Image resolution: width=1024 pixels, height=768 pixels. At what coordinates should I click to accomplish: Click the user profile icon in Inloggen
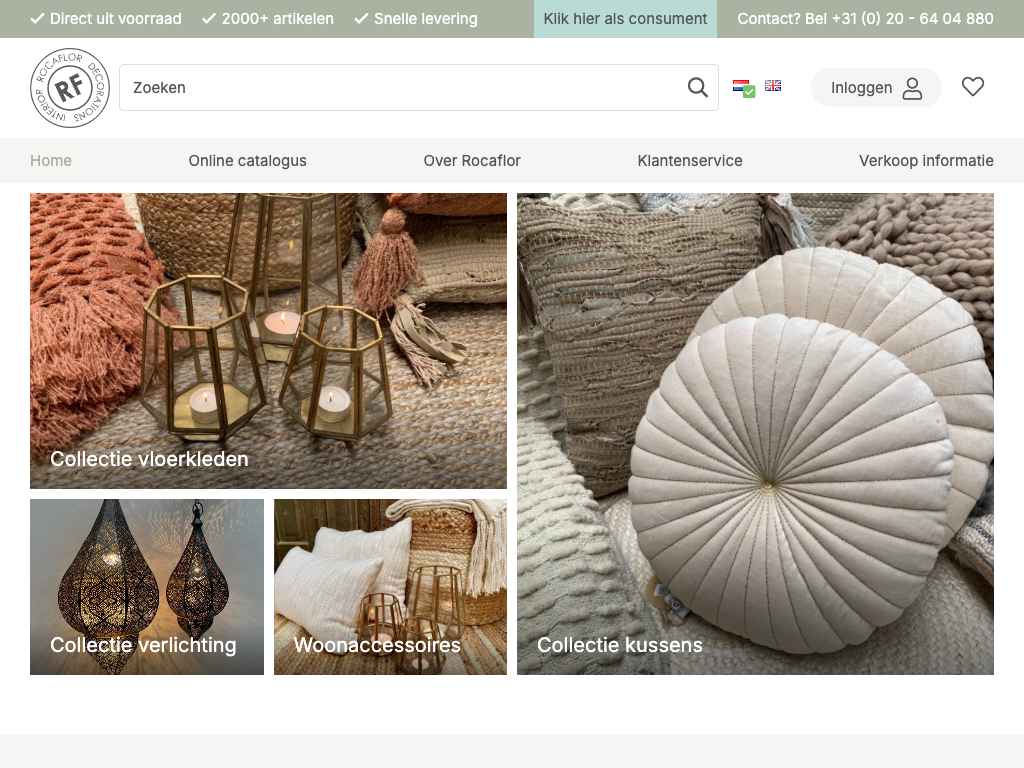pyautogui.click(x=912, y=88)
